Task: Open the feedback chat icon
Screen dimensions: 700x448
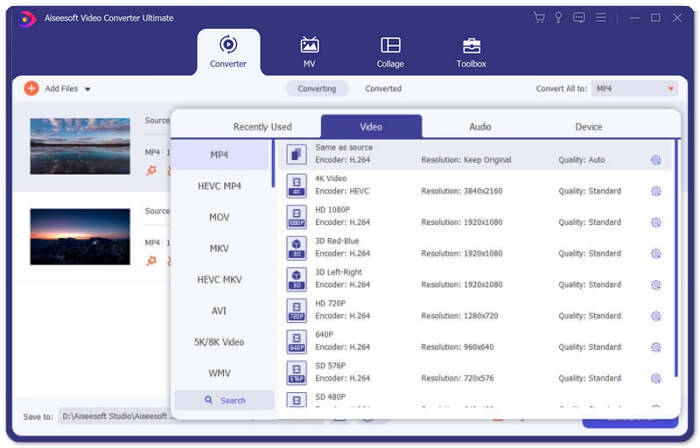Action: tap(579, 17)
